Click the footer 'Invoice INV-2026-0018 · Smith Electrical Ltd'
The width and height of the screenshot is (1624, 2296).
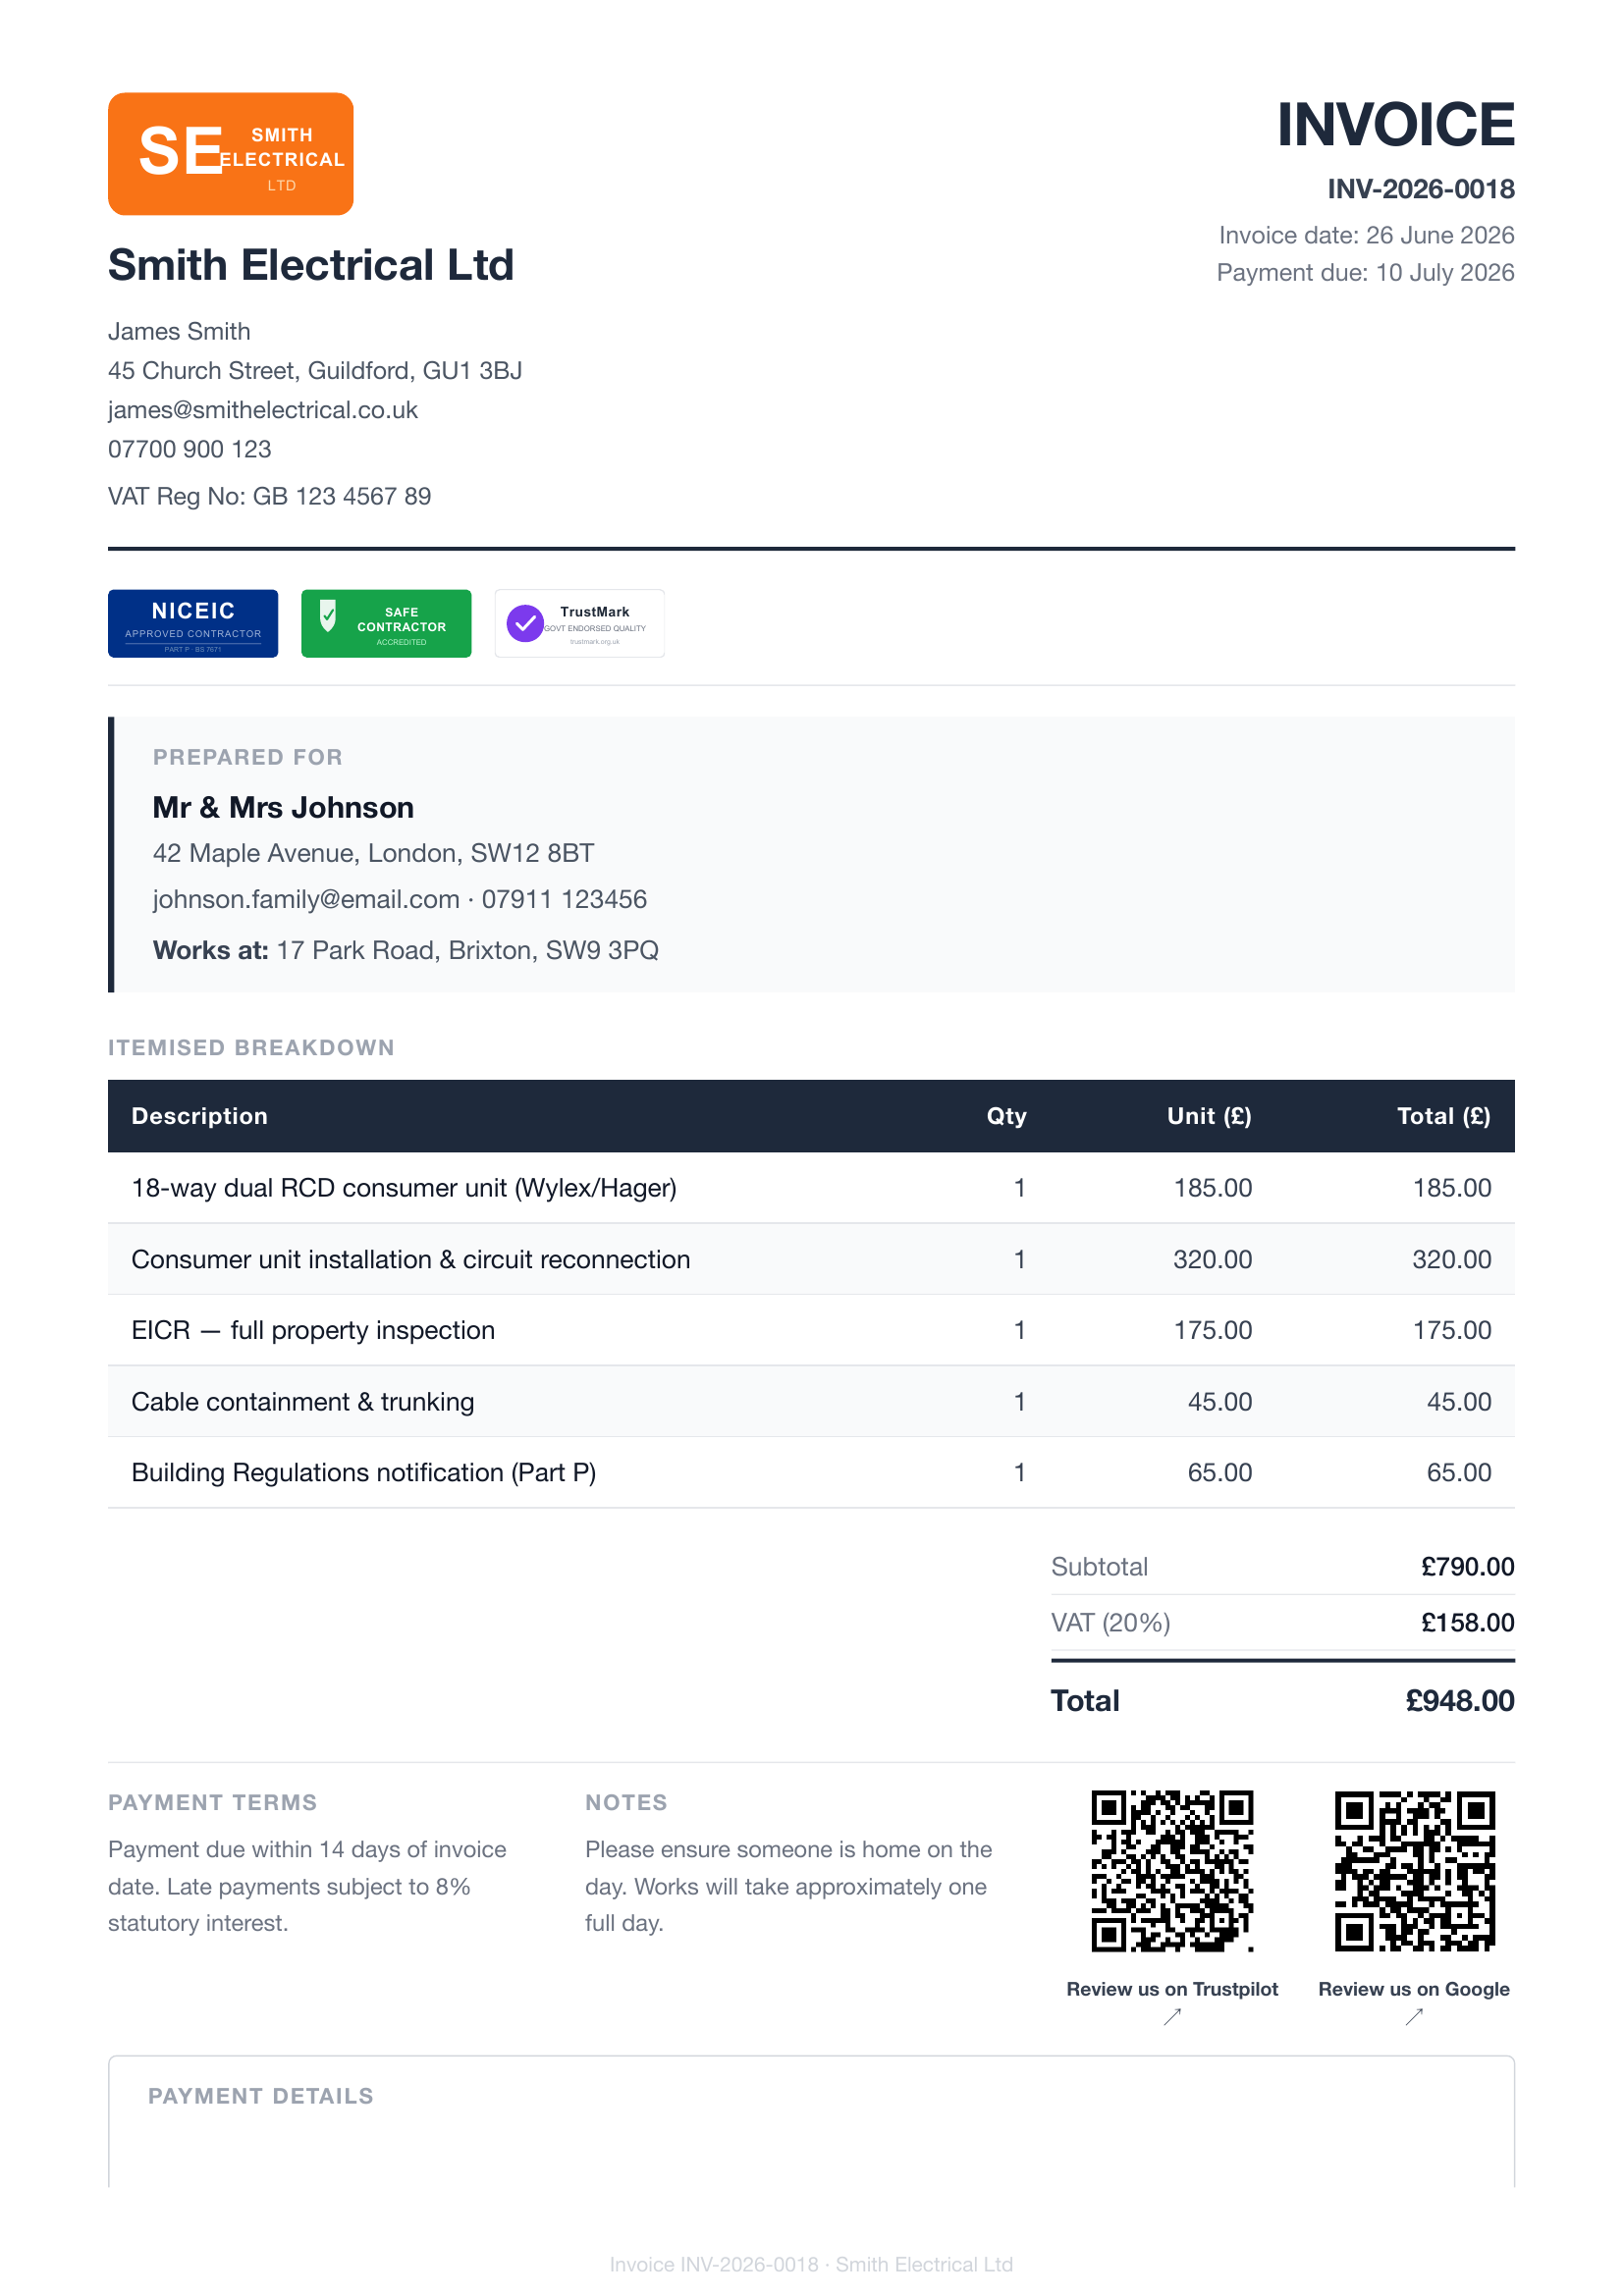pyautogui.click(x=811, y=2264)
